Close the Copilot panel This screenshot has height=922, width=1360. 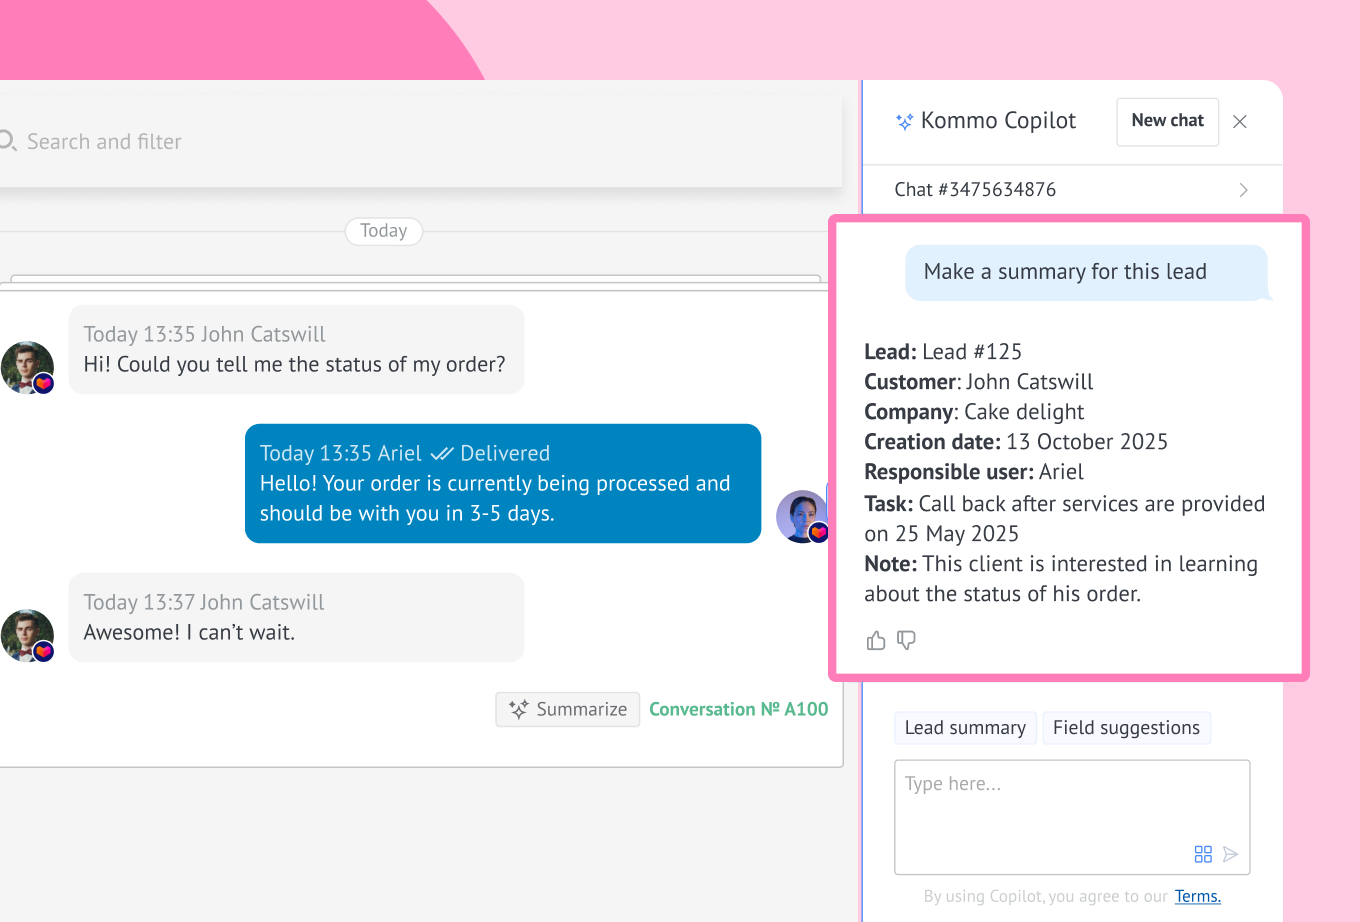coord(1240,122)
